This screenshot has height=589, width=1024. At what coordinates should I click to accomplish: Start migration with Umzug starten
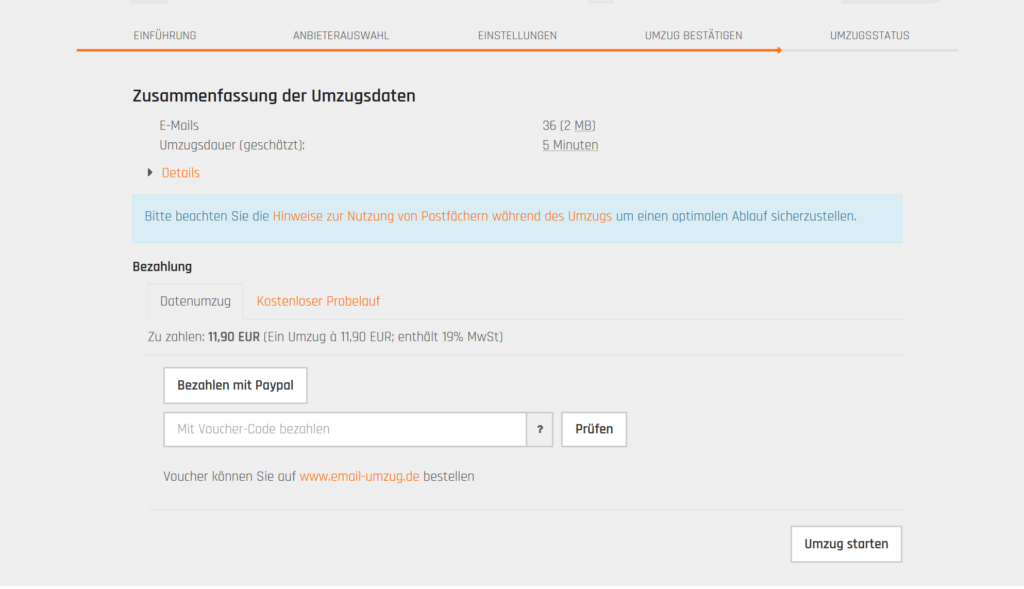(846, 544)
